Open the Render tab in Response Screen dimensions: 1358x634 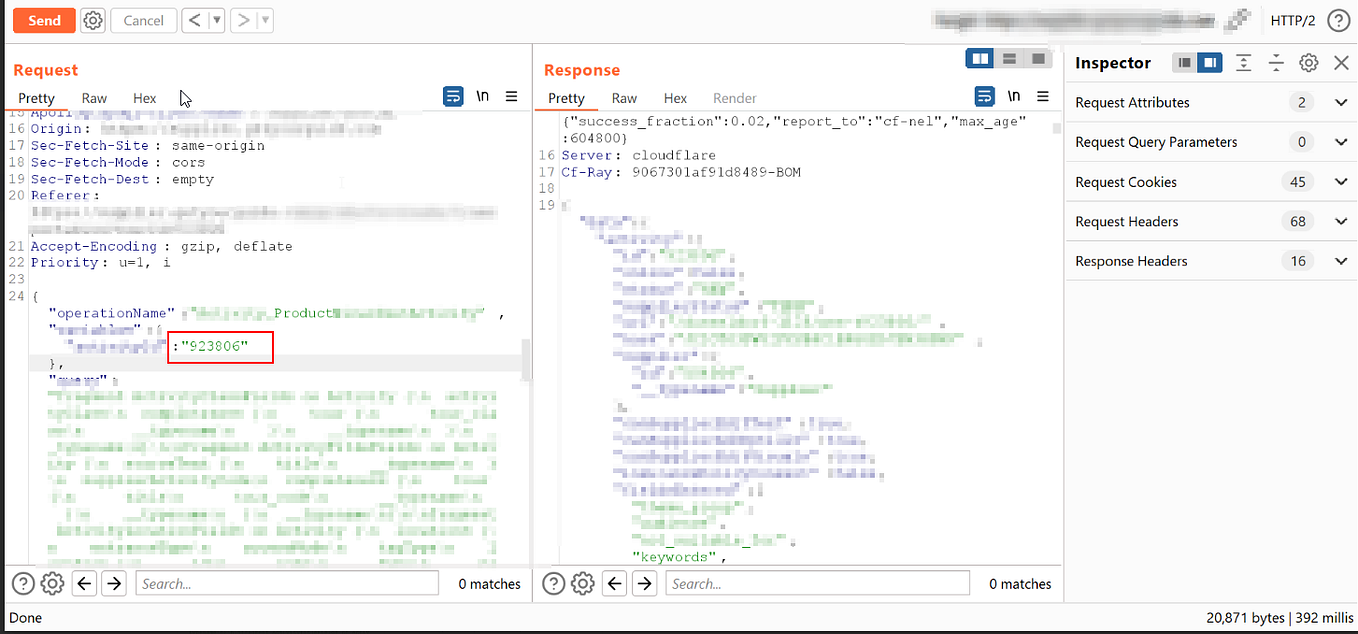coord(734,98)
